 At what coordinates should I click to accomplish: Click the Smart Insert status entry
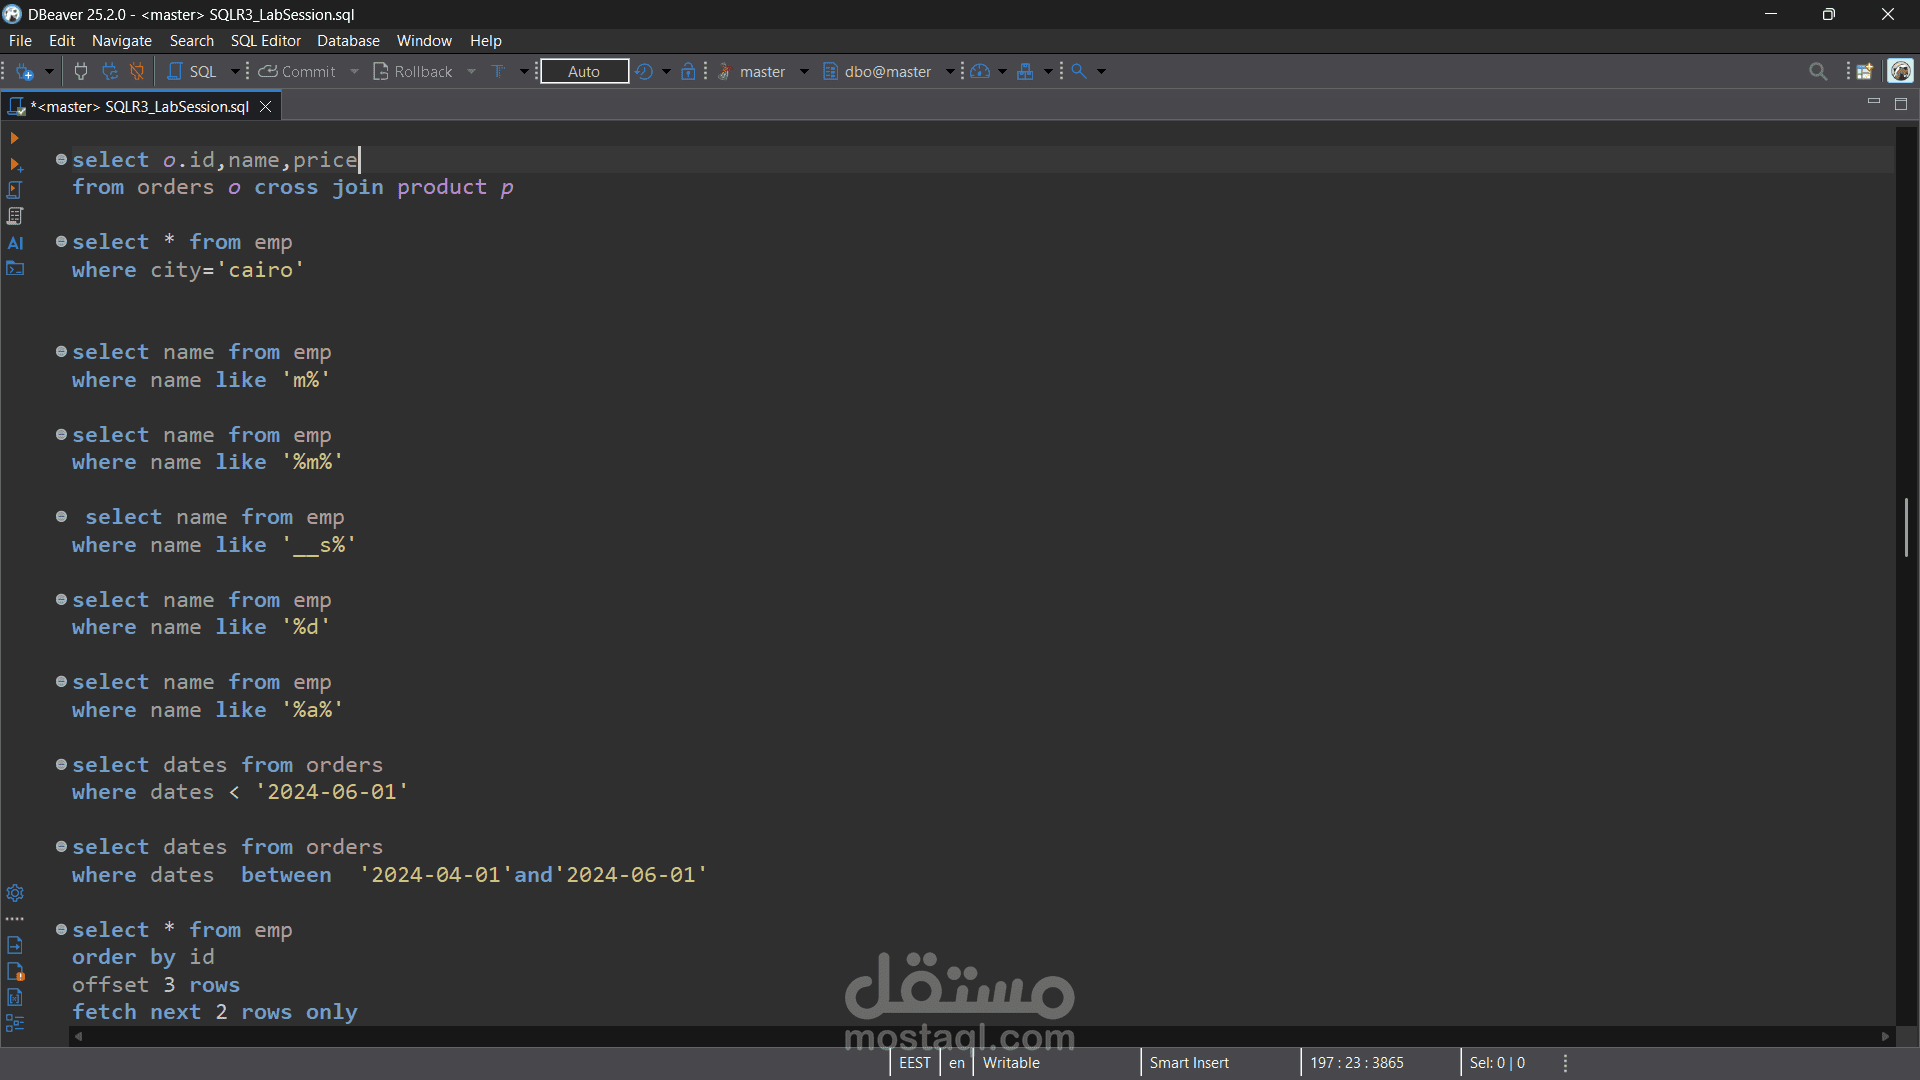pos(1189,1063)
